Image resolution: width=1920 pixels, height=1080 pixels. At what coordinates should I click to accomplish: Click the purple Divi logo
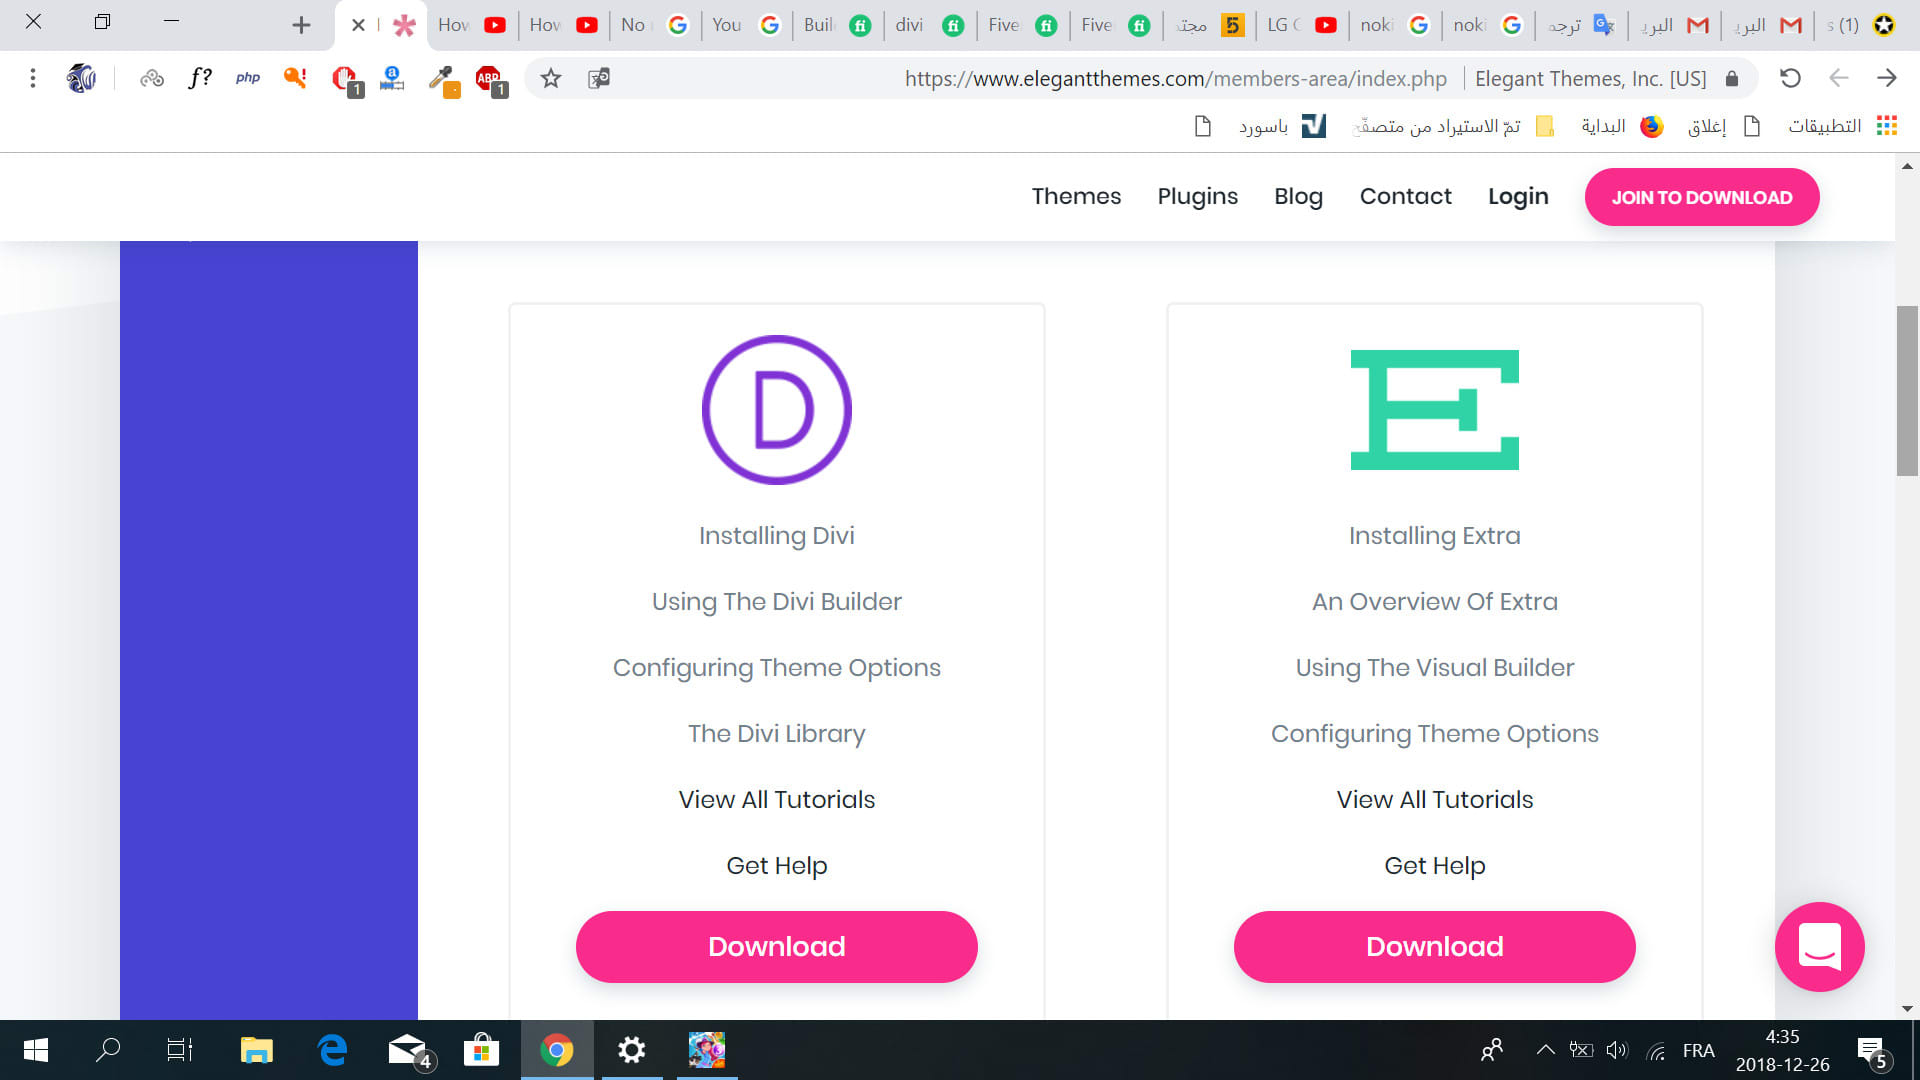pyautogui.click(x=777, y=410)
